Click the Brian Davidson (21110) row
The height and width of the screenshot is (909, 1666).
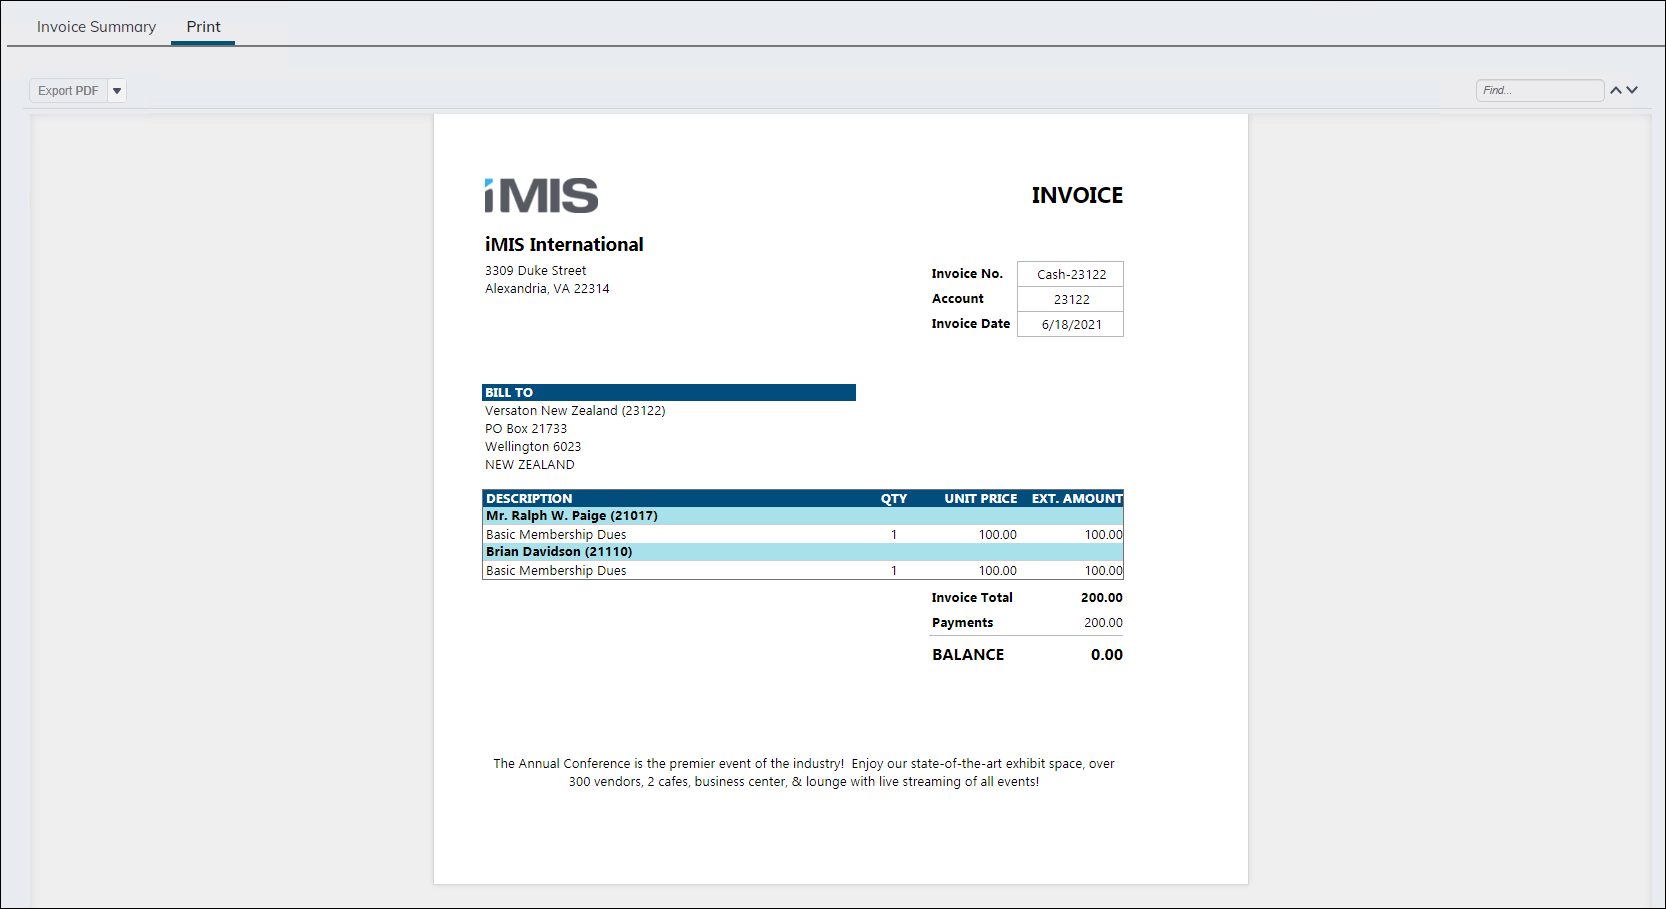pyautogui.click(x=803, y=552)
